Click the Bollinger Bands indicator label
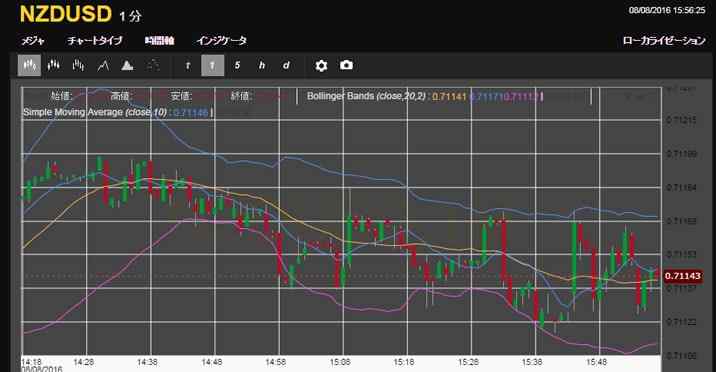This screenshot has width=716, height=372. (367, 96)
